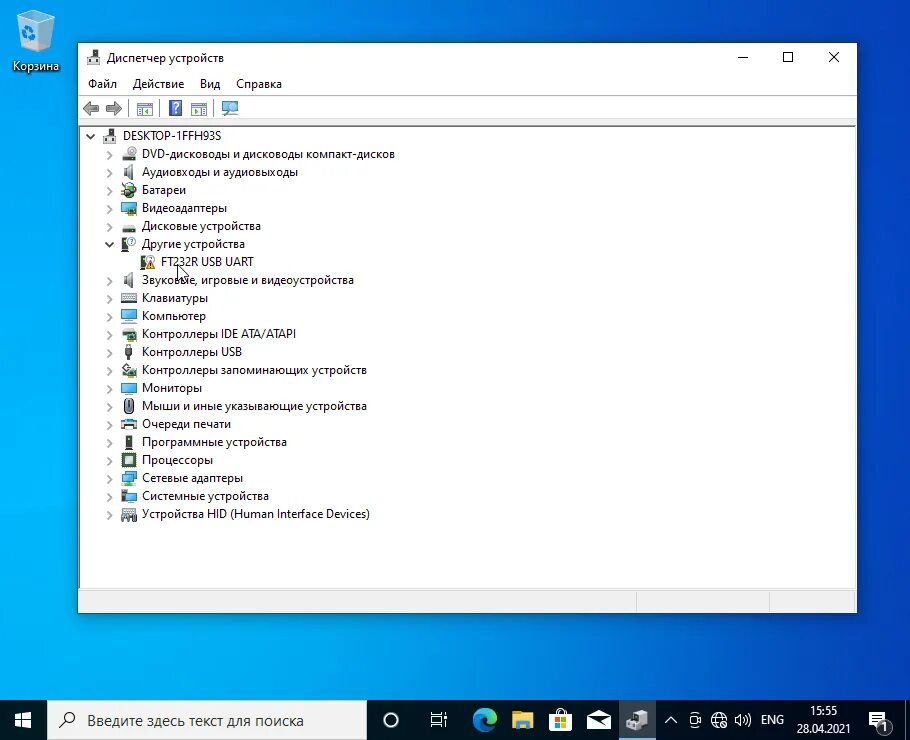Show or hide console tree toolbar icon

145,109
